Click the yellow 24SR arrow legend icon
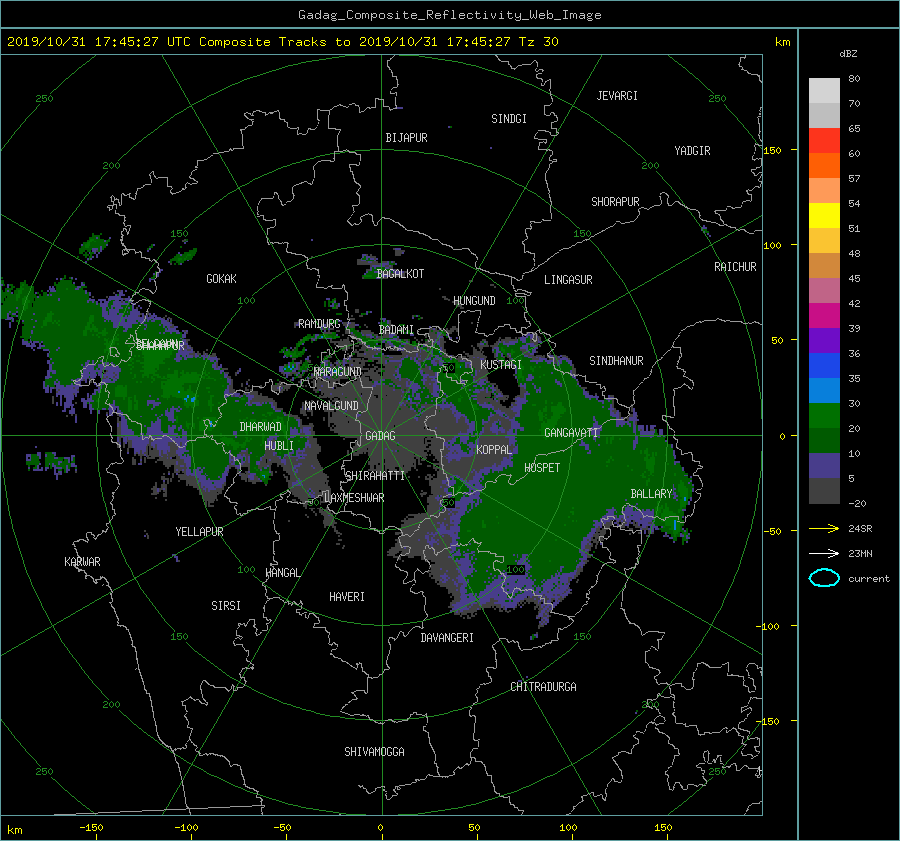This screenshot has width=900, height=841. coord(824,528)
